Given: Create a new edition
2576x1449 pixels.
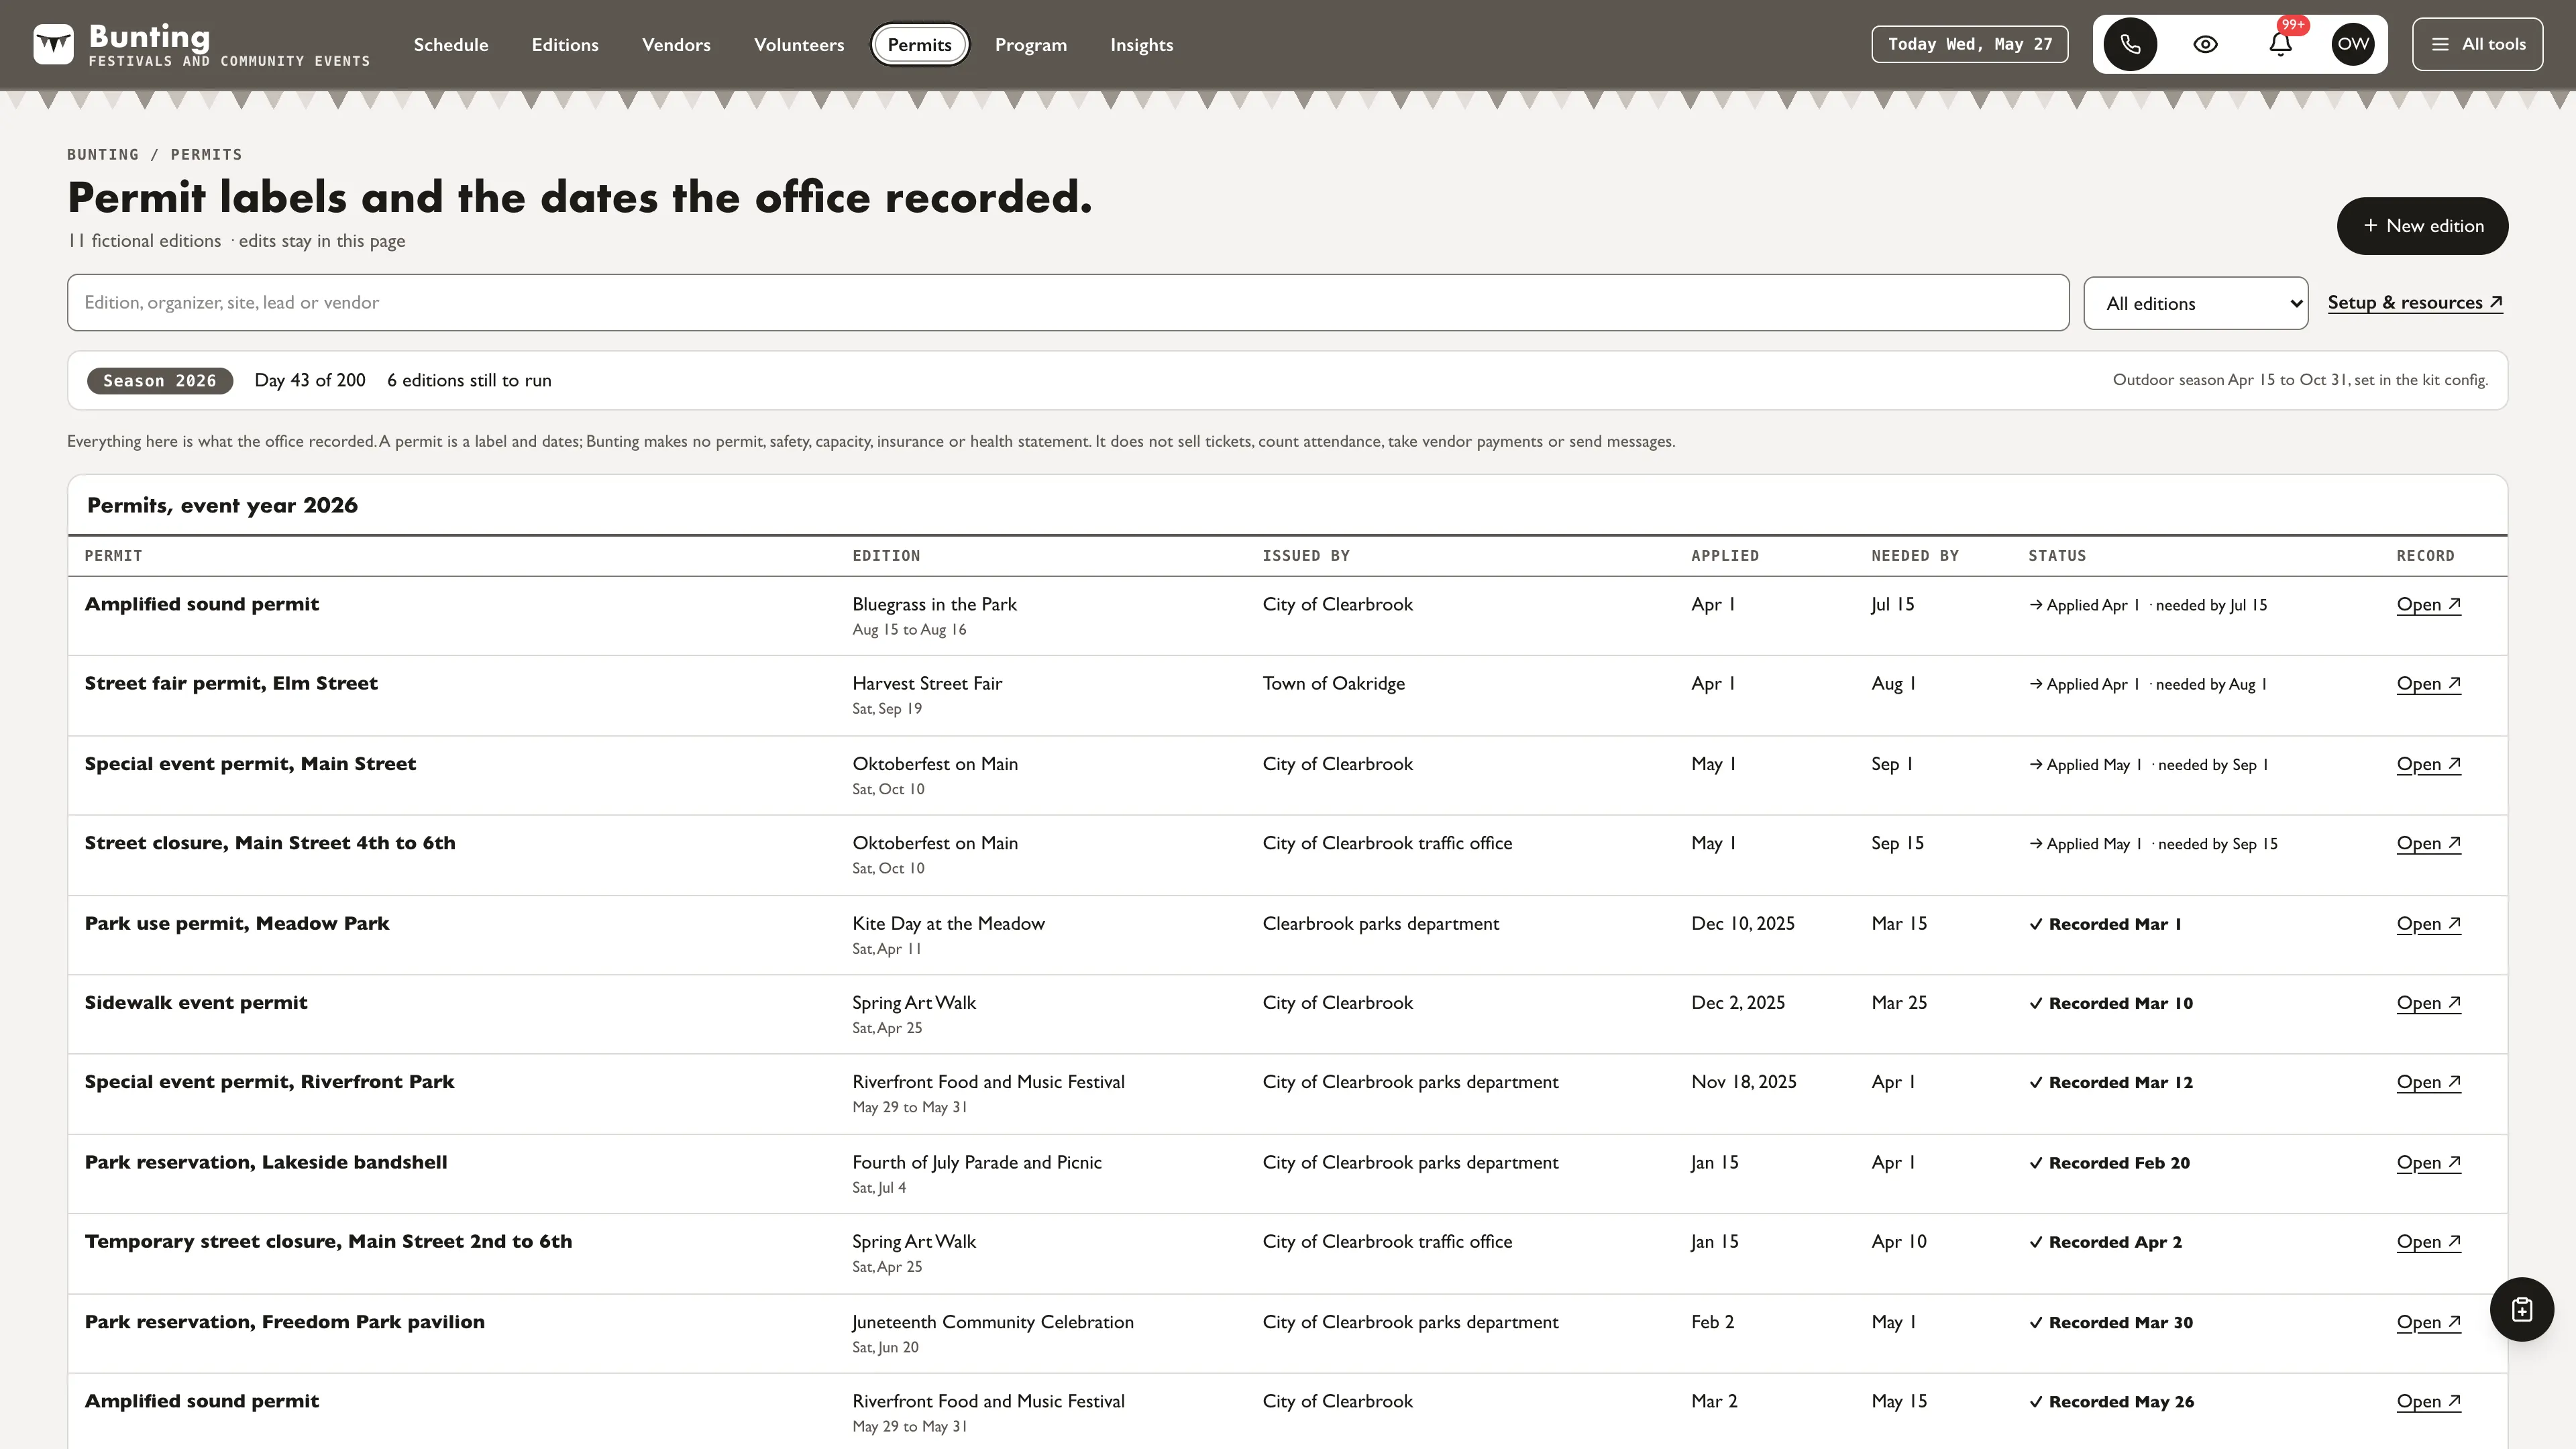Looking at the screenshot, I should coord(2422,226).
